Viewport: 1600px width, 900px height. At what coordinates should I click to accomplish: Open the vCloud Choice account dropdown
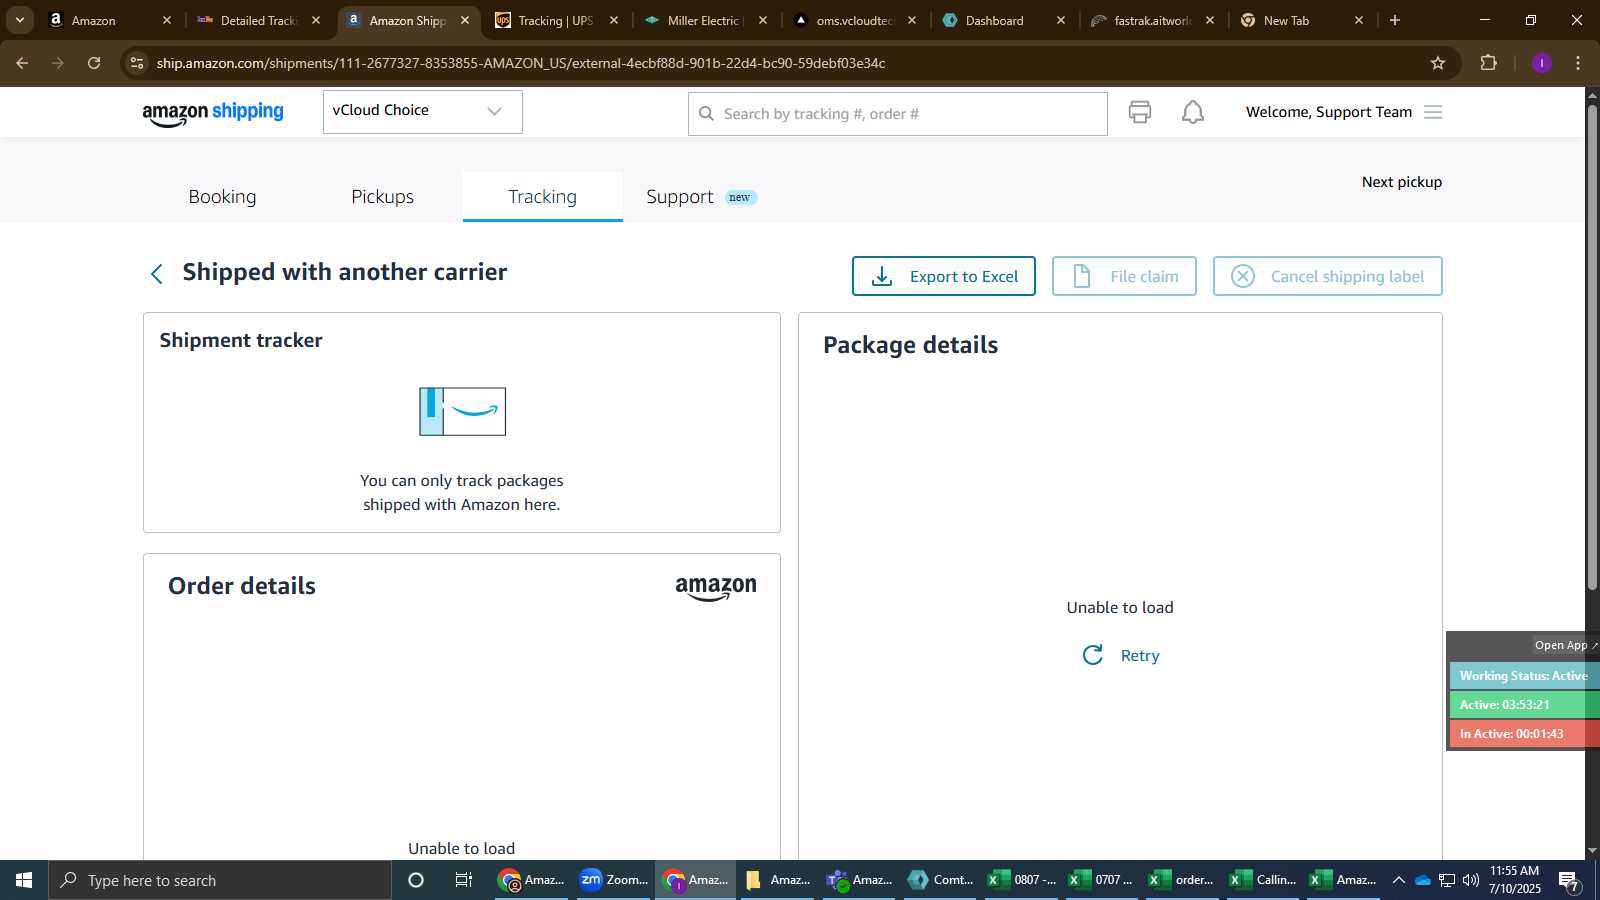(x=422, y=111)
